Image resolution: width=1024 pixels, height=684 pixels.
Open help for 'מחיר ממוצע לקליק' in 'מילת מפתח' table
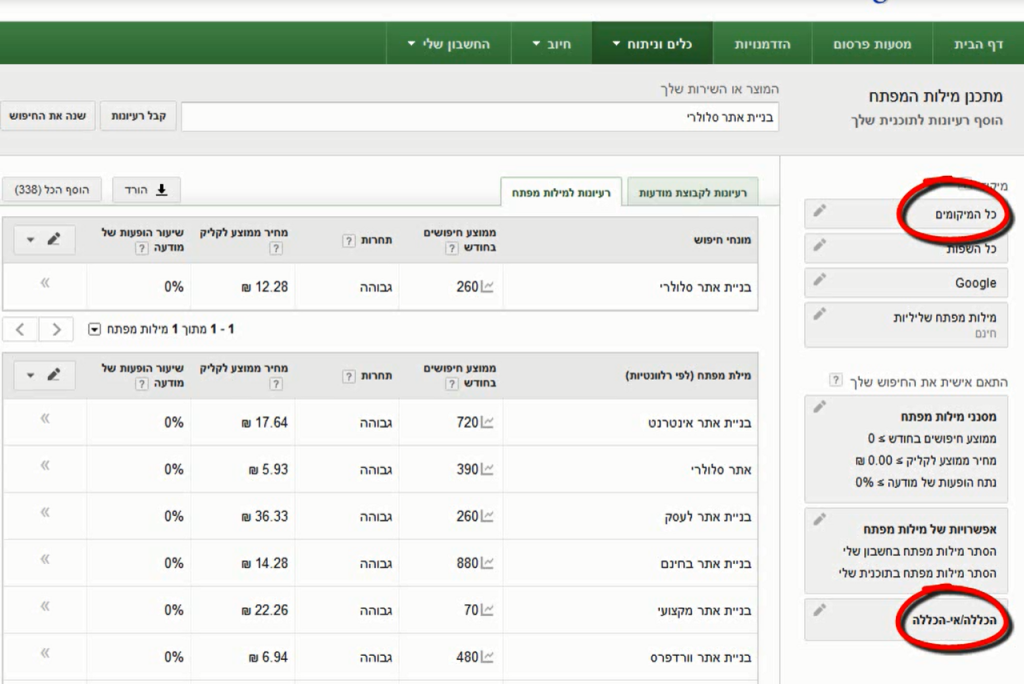pos(276,383)
